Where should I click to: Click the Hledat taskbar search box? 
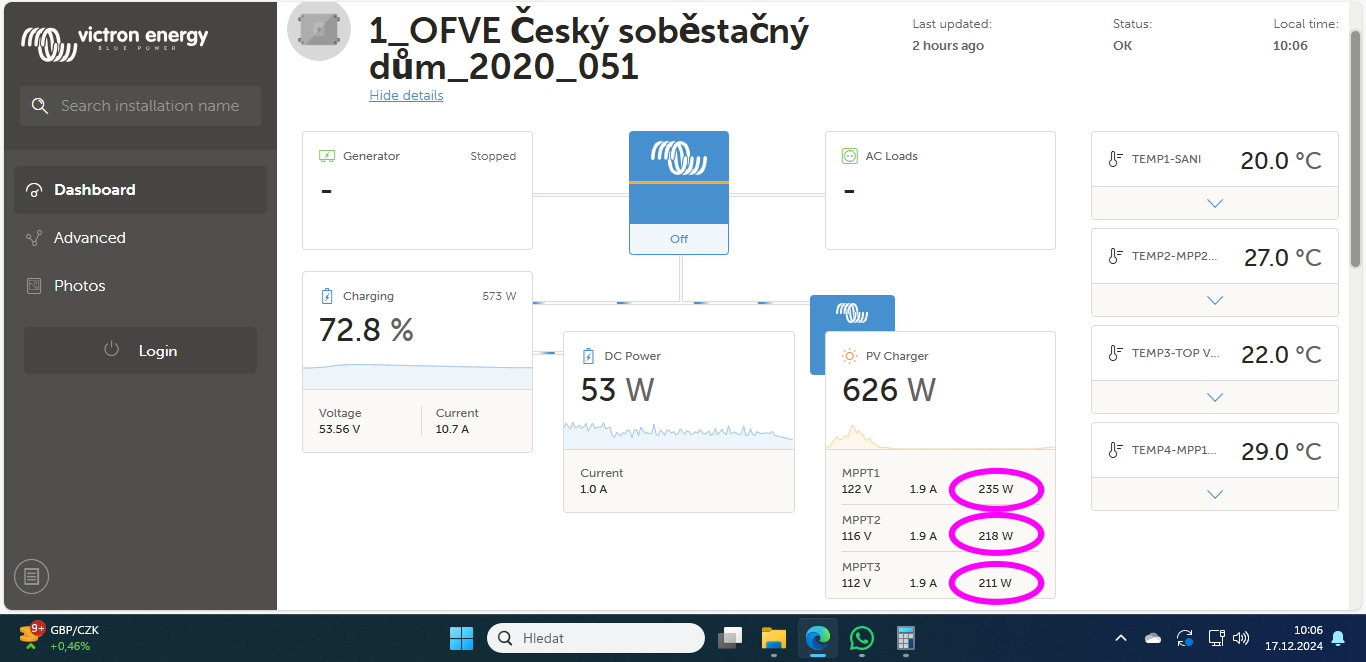[596, 638]
